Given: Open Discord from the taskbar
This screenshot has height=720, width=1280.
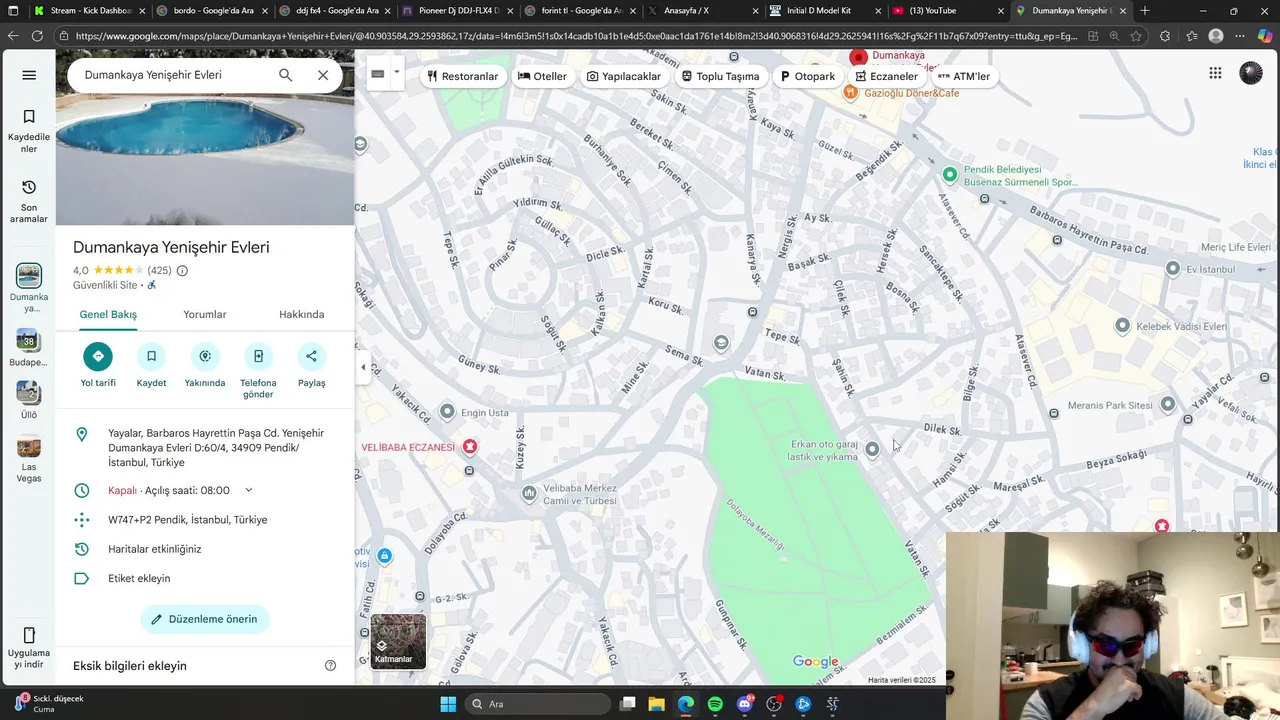Looking at the screenshot, I should coord(744,704).
